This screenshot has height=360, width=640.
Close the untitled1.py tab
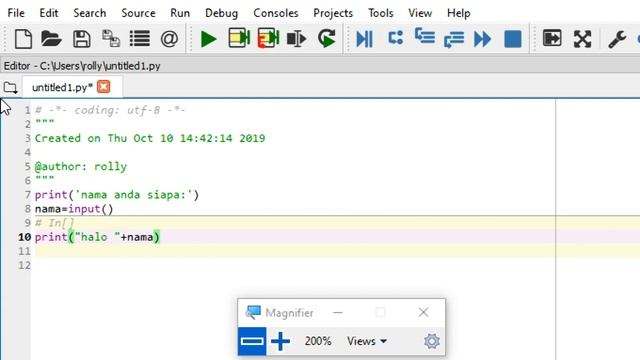[x=104, y=87]
